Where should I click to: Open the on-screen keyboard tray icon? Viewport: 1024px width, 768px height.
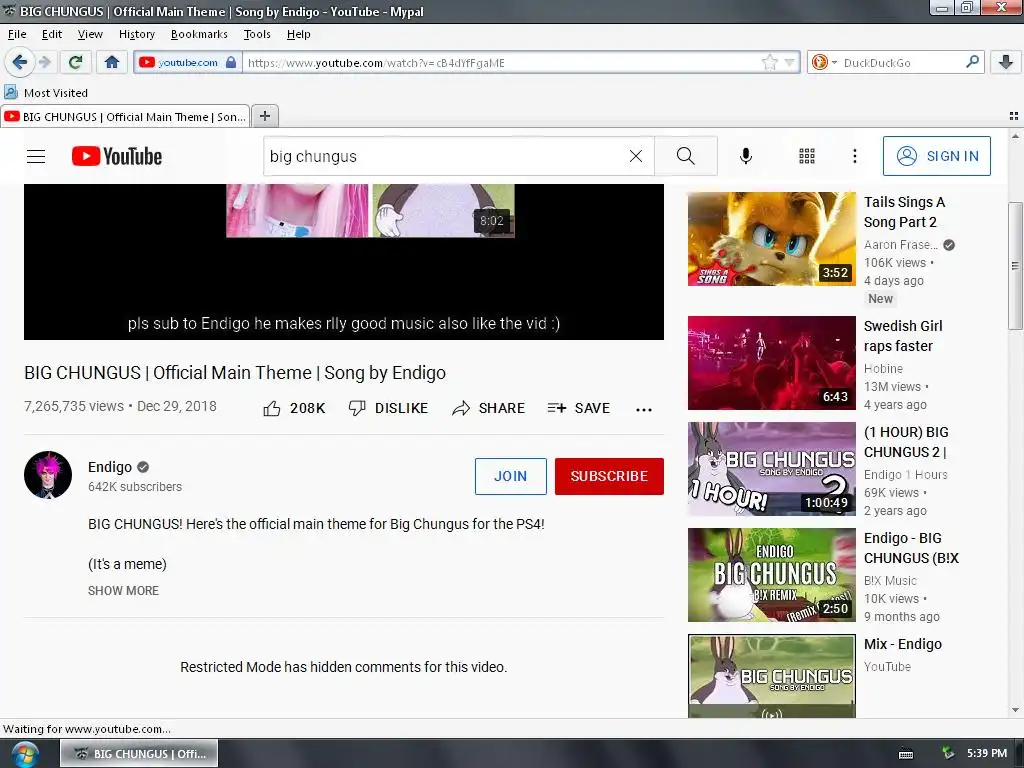(x=906, y=754)
